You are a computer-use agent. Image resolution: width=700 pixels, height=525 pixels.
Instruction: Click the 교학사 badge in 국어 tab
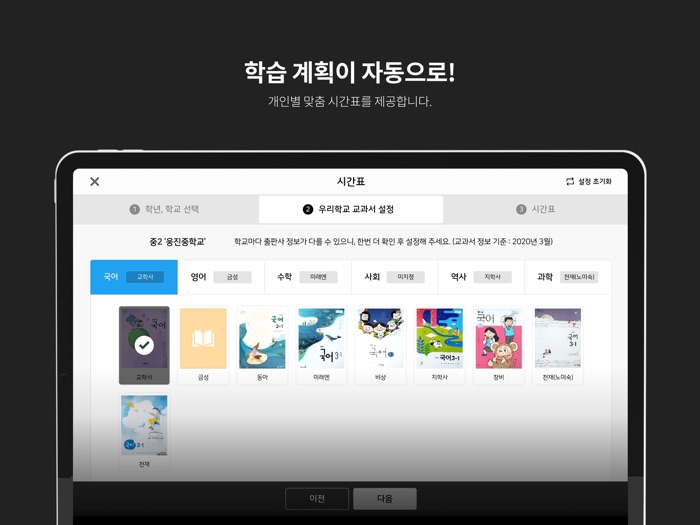pyautogui.click(x=145, y=277)
